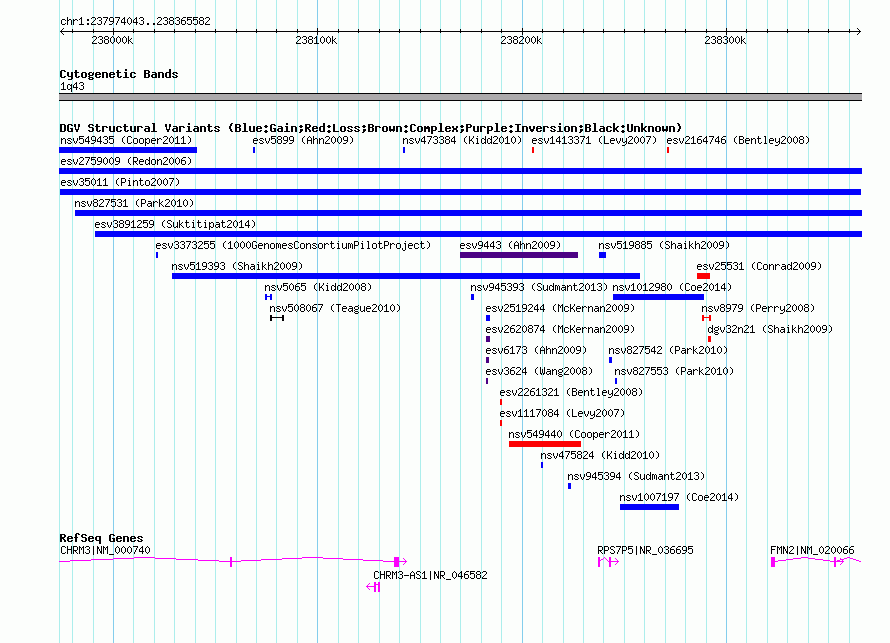
Task: Select the nsv945394 (Sudmant2013) label
Action: 636,476
